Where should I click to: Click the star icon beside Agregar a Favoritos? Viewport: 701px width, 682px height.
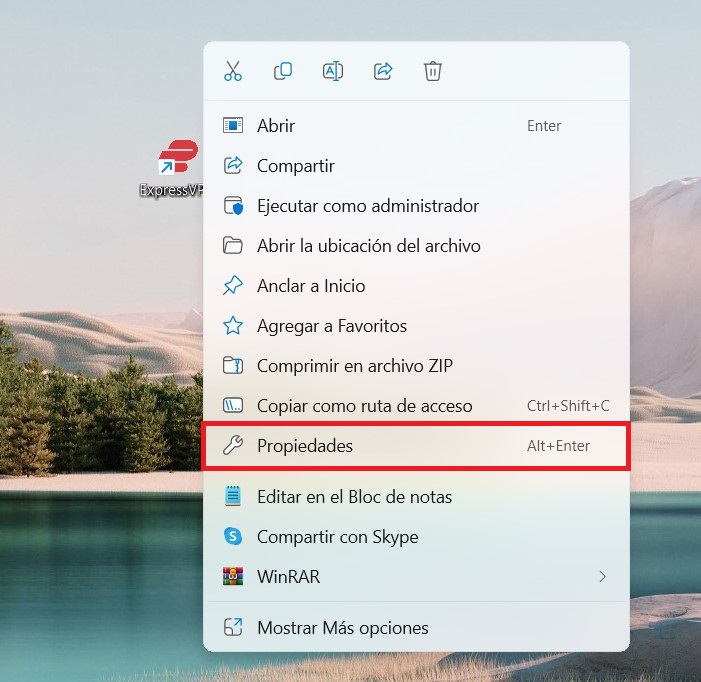tap(233, 326)
